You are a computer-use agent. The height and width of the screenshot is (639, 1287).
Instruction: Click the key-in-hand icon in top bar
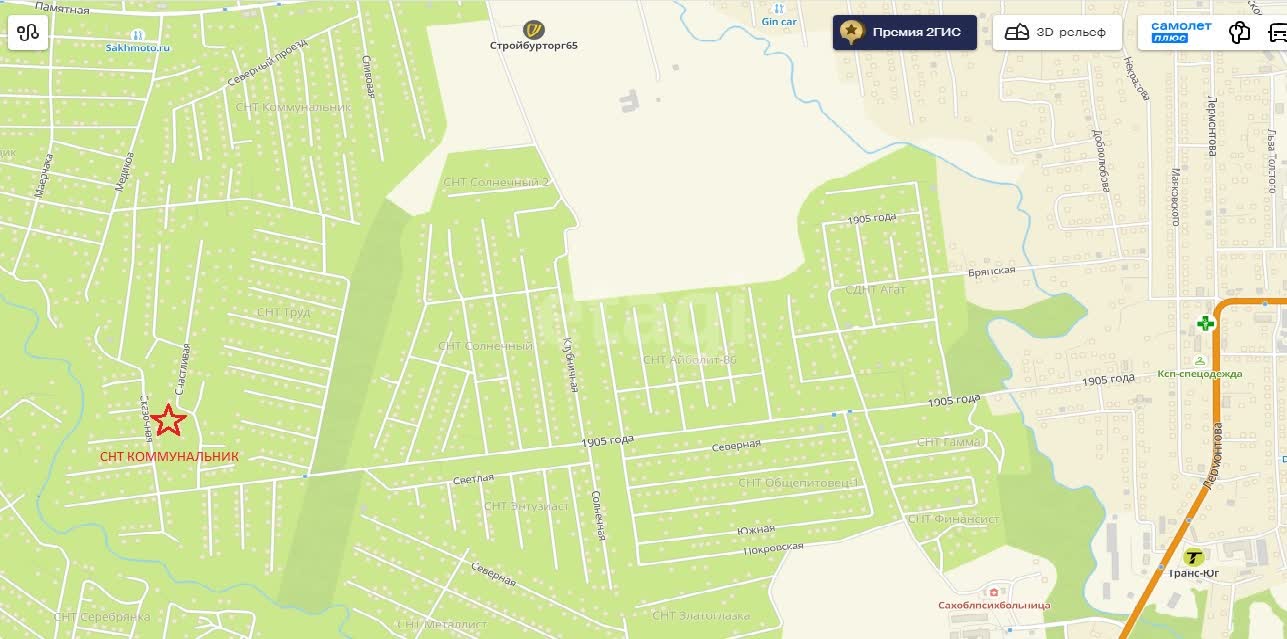point(1240,32)
